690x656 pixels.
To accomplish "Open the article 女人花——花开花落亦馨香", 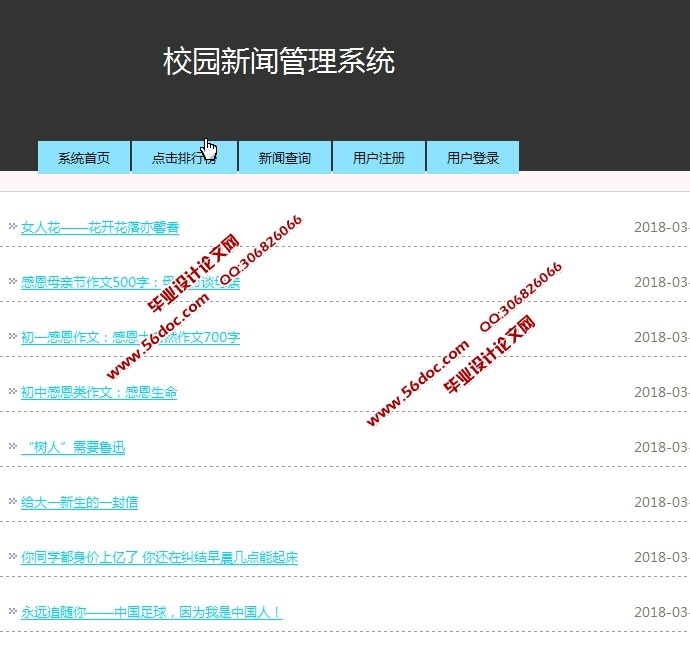I will point(100,228).
